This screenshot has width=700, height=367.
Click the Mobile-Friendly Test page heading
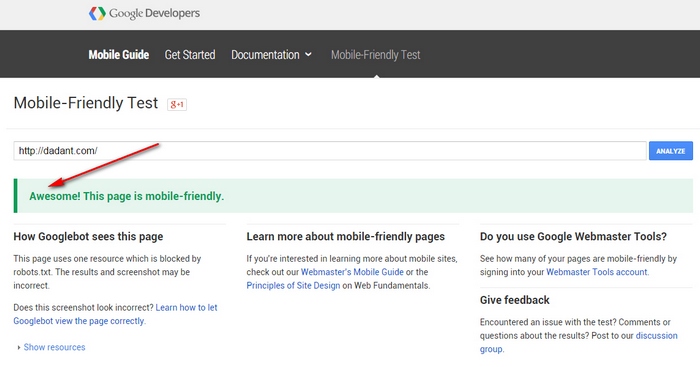coord(86,103)
